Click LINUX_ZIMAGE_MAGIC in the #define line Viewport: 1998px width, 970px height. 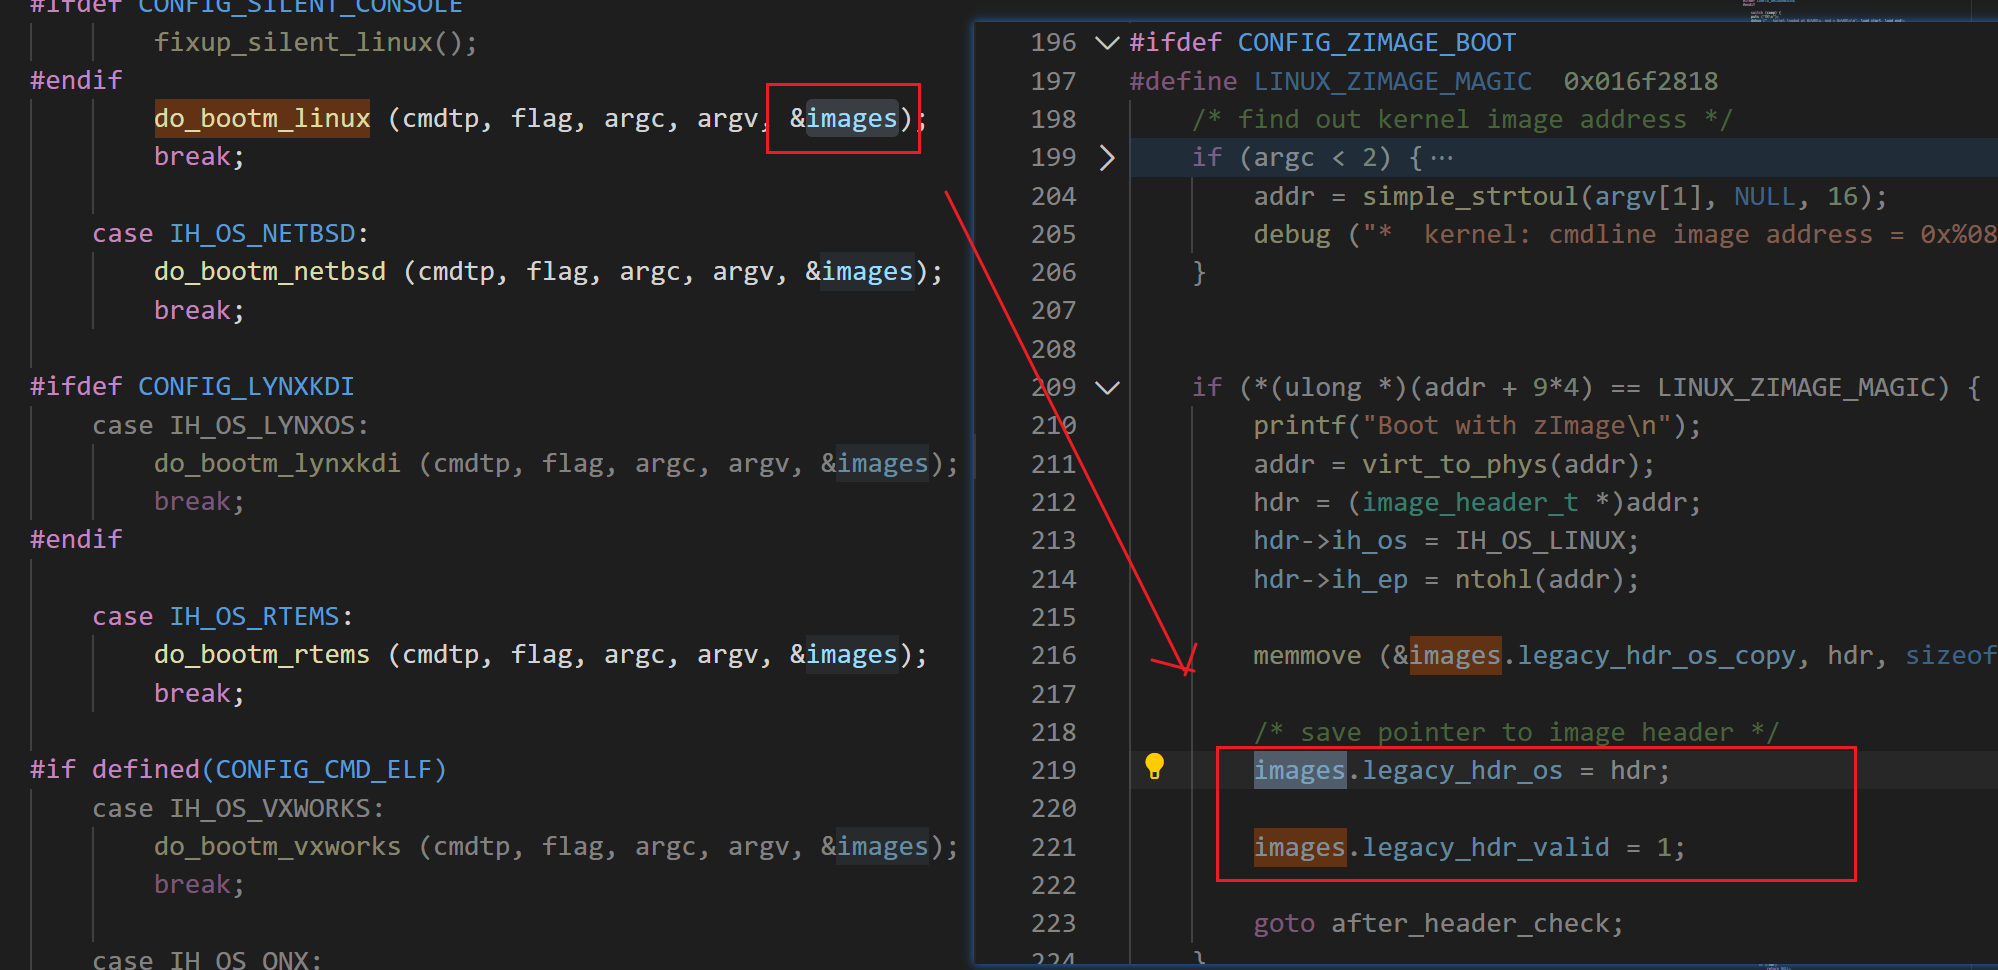pos(1393,81)
